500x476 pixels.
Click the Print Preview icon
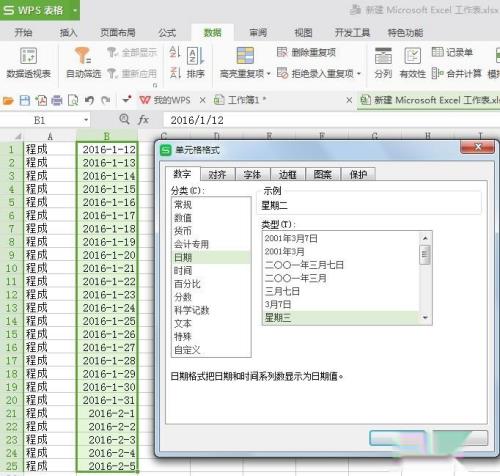(73, 100)
